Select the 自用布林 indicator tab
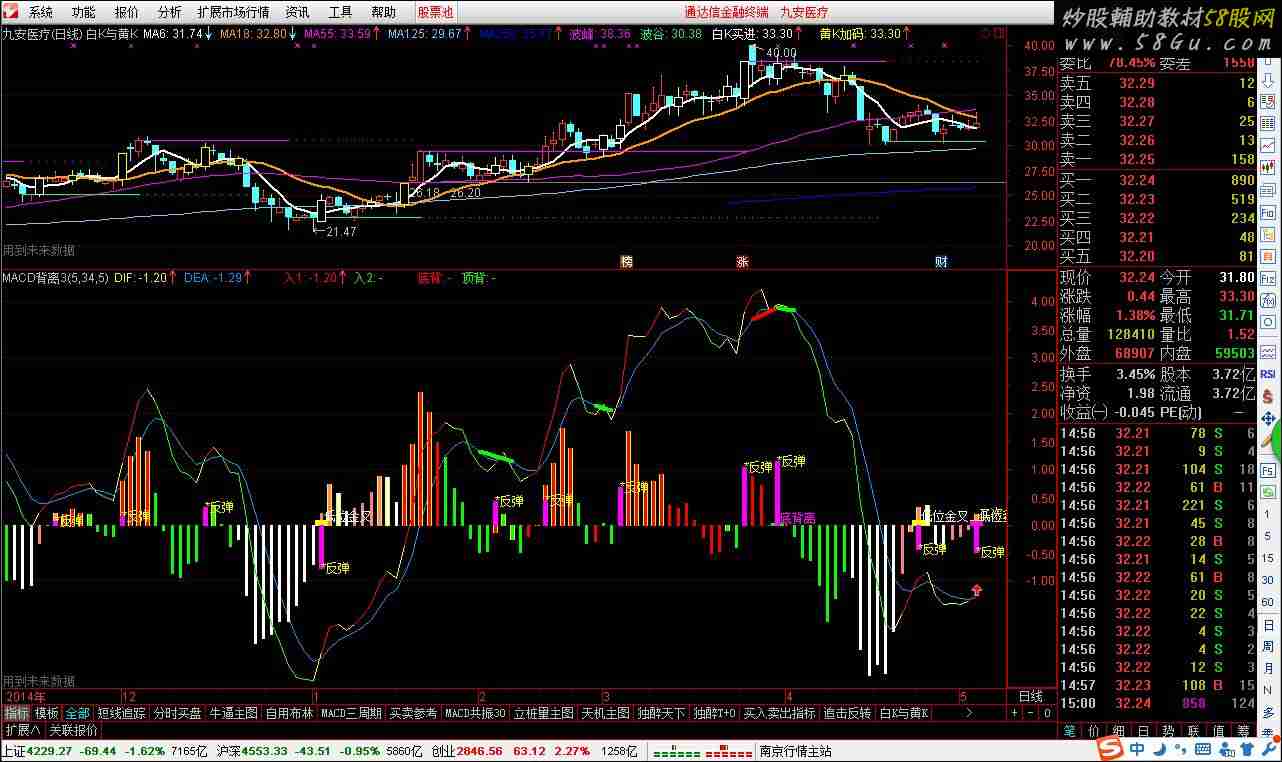The height and width of the screenshot is (762, 1282). (x=289, y=714)
